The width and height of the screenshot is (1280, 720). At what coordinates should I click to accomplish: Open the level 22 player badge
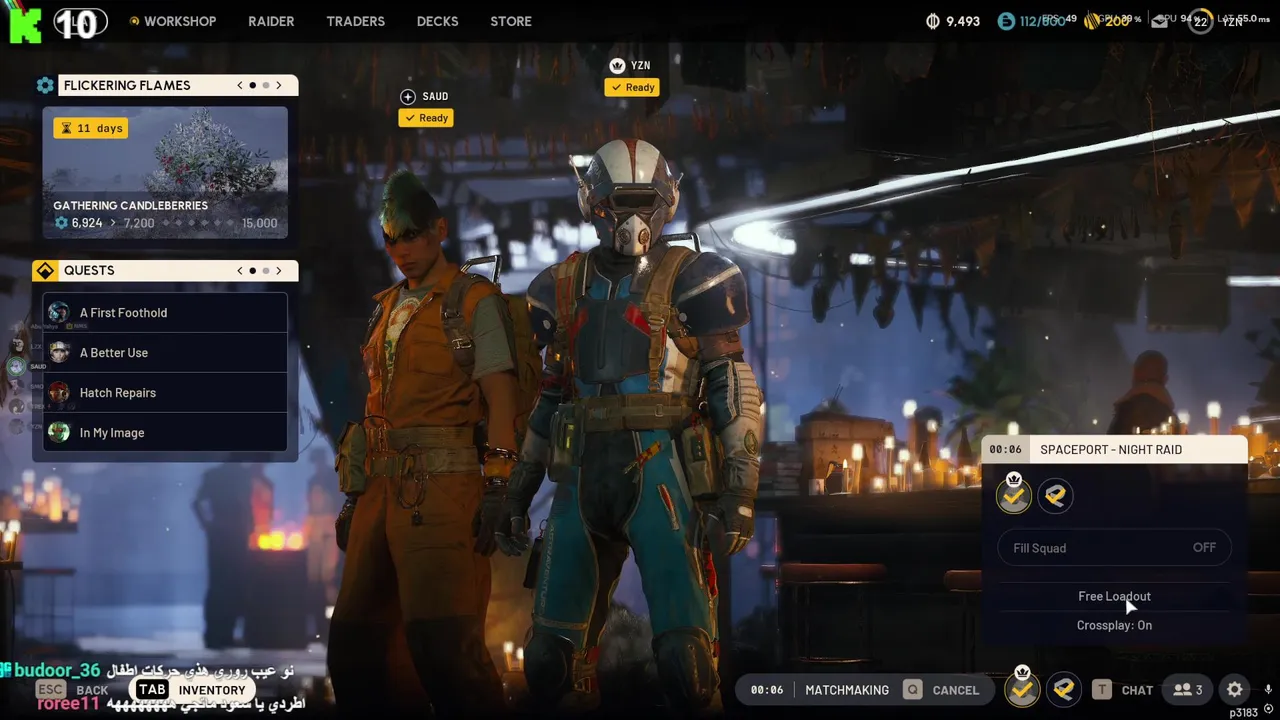click(1200, 21)
